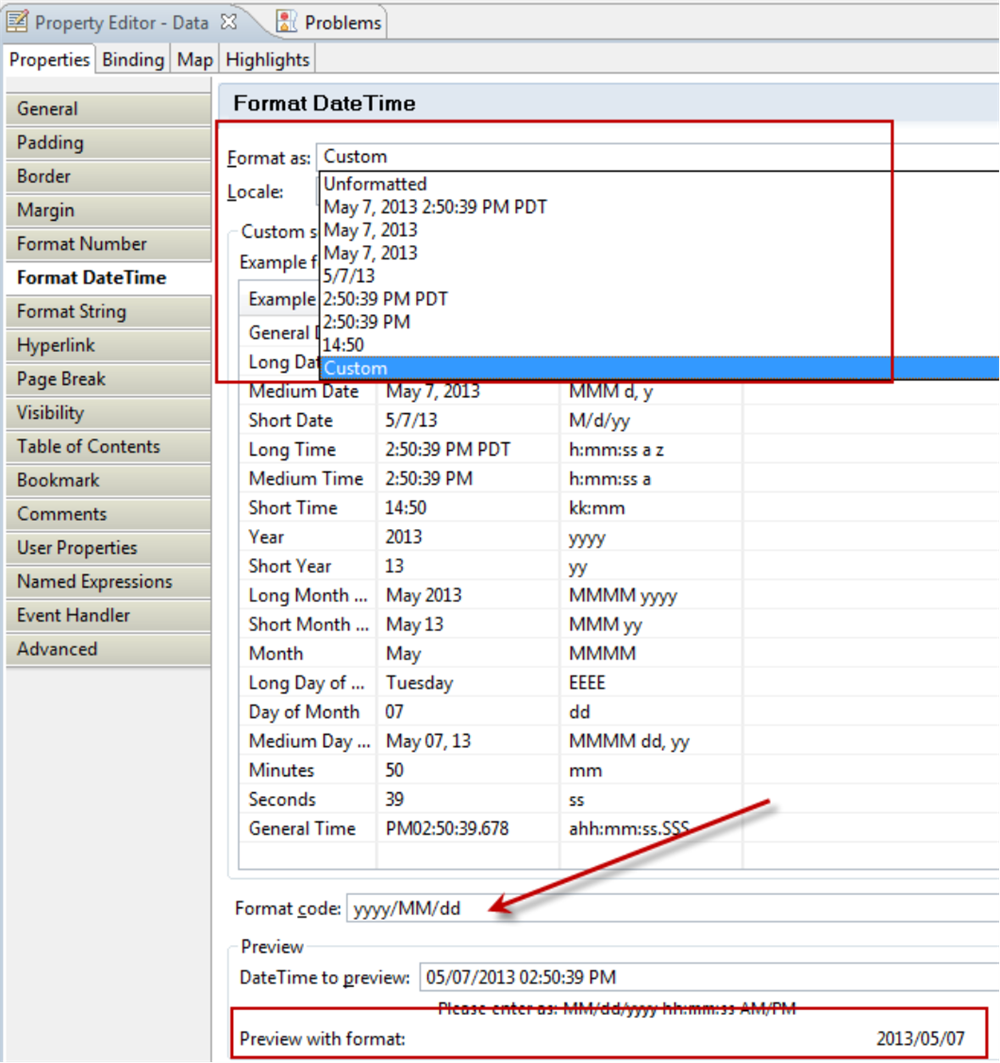This screenshot has height=1063, width=1000.
Task: Click into the Format code field
Action: (671, 908)
